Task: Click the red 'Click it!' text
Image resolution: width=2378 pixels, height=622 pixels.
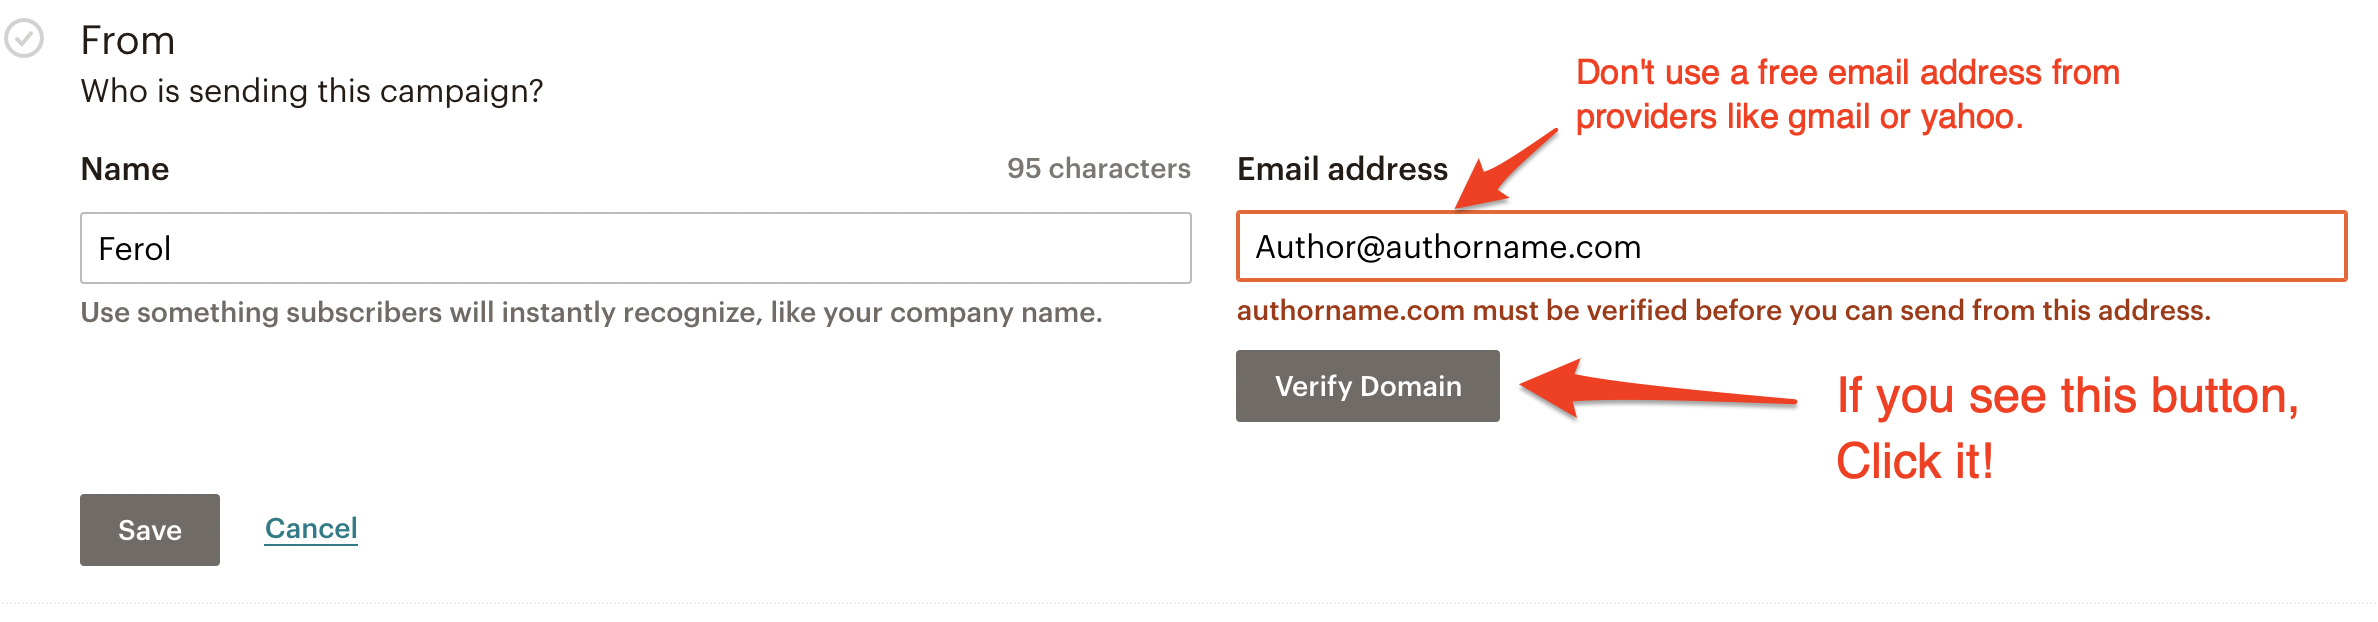Action: pos(1915,461)
